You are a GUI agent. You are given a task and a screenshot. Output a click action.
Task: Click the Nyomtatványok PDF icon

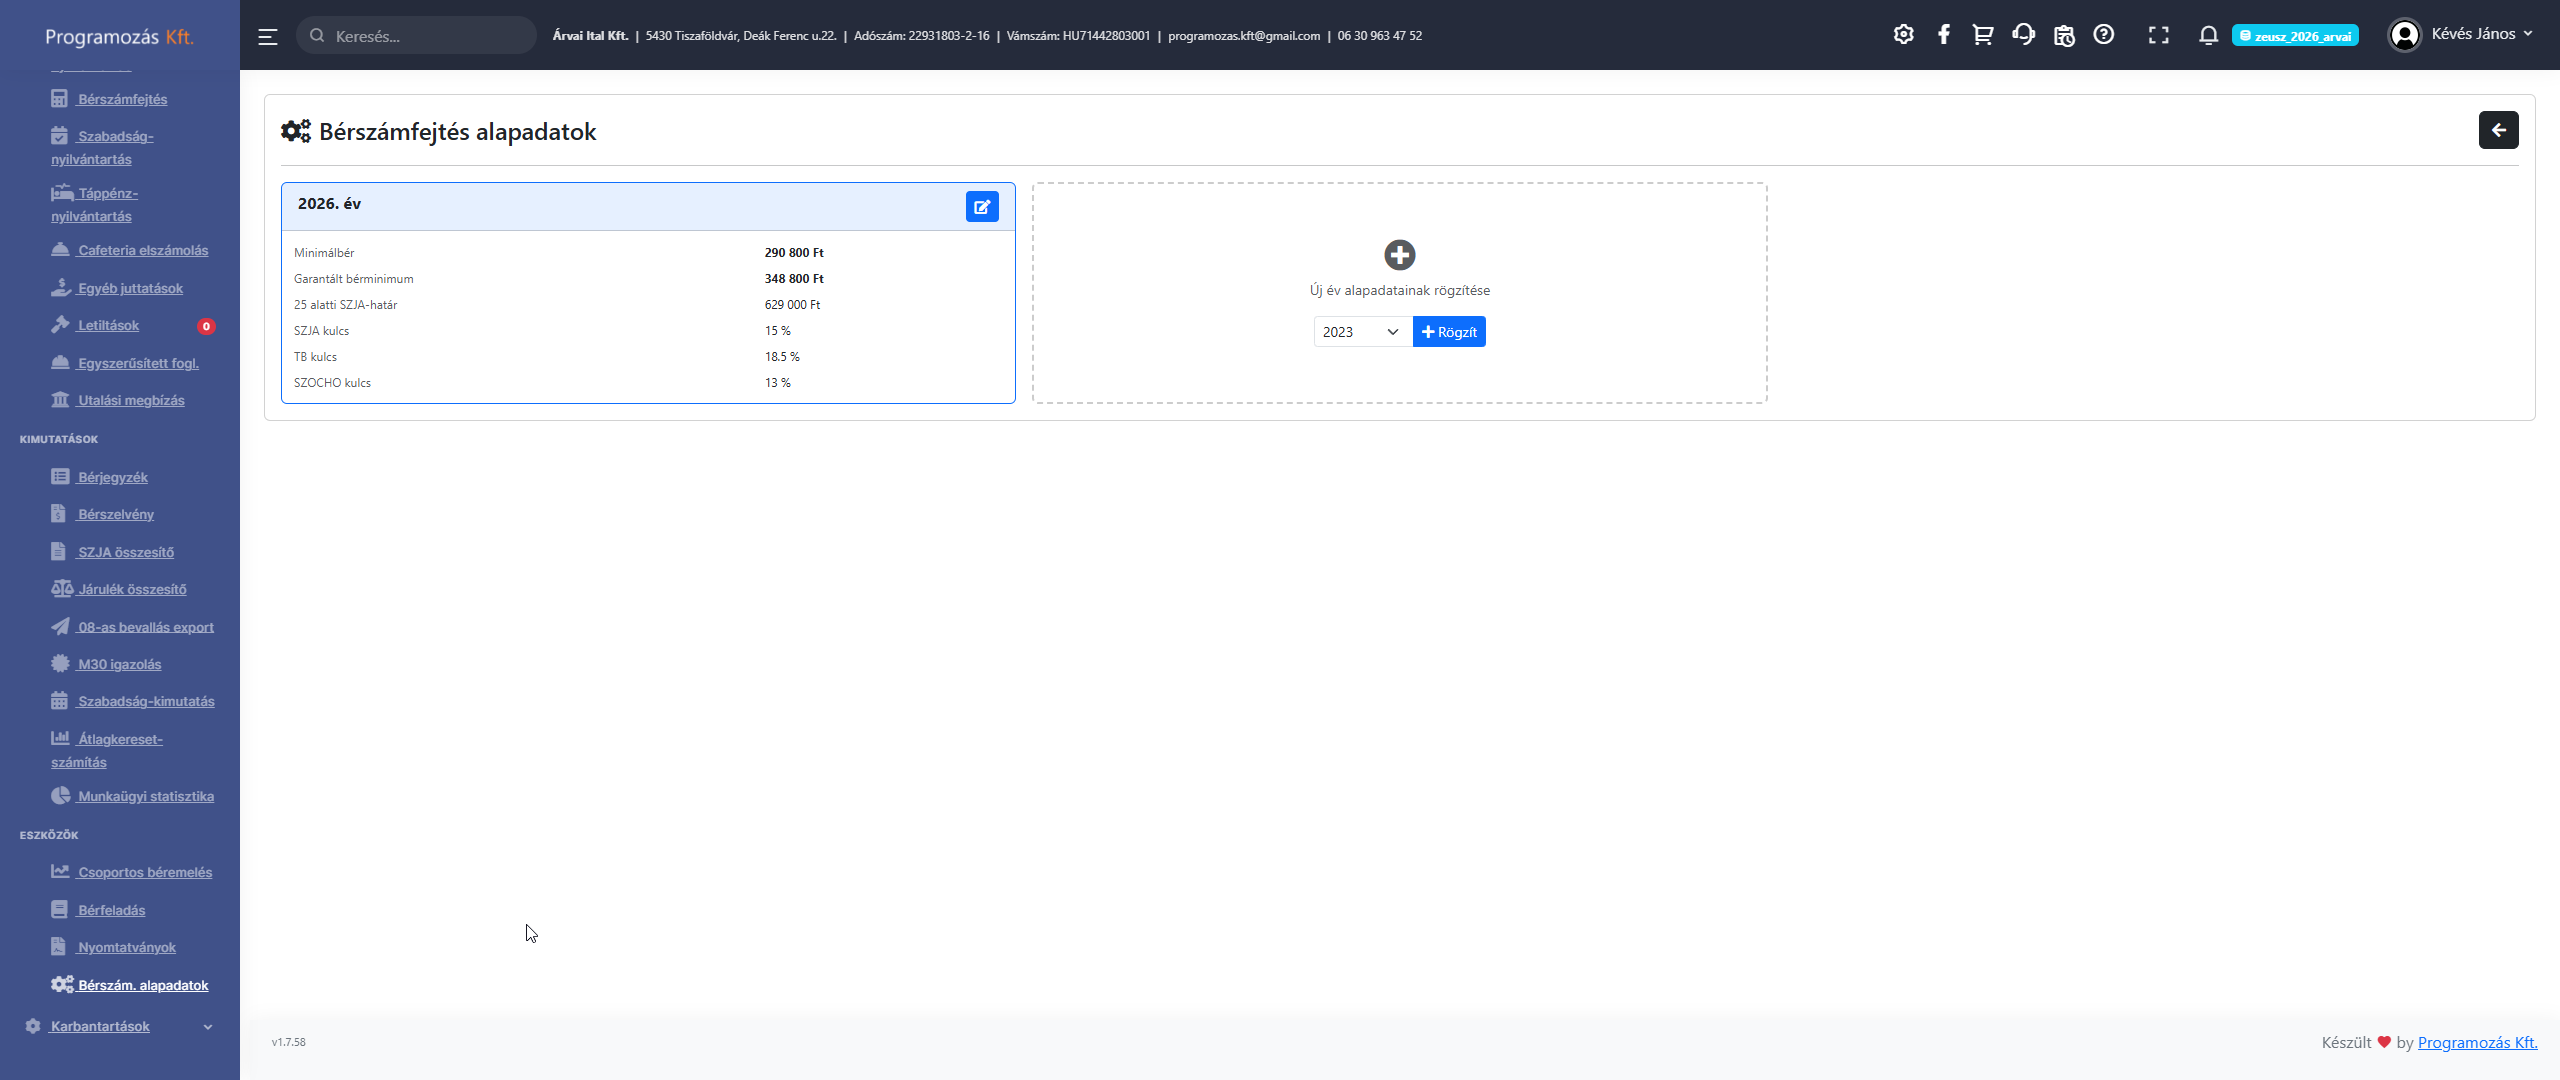tap(59, 947)
